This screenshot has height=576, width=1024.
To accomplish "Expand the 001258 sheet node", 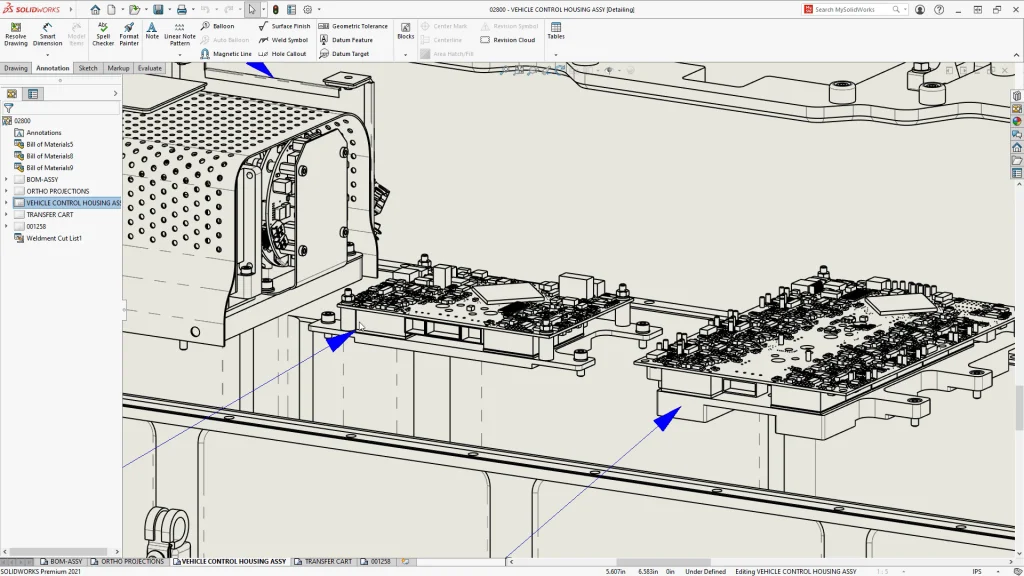I will (x=5, y=226).
